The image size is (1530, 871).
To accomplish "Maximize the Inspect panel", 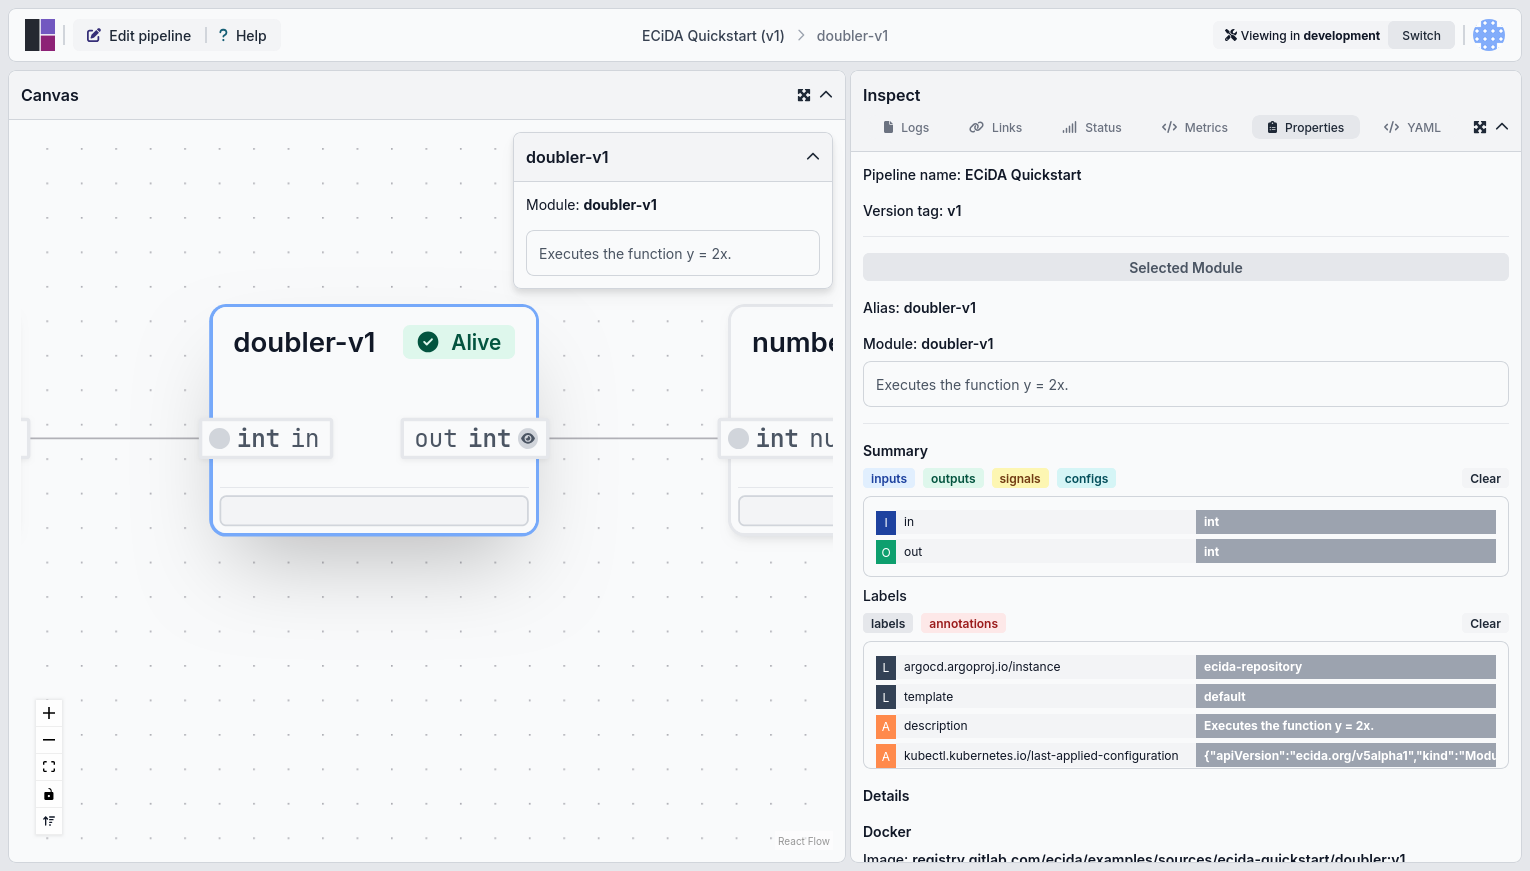I will pos(1480,127).
